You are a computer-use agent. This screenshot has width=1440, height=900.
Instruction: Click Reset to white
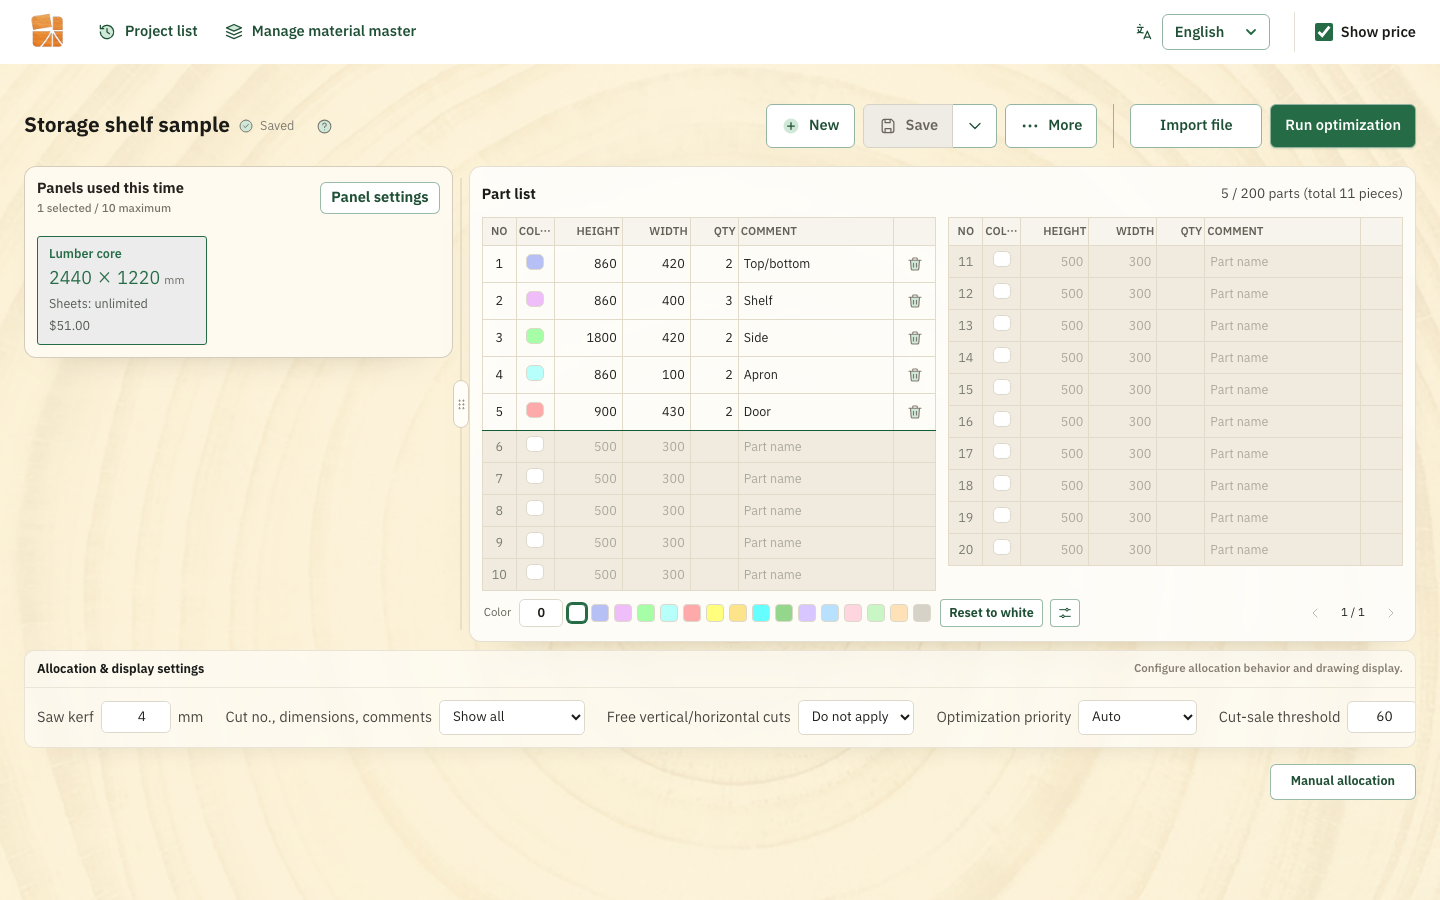pos(991,613)
